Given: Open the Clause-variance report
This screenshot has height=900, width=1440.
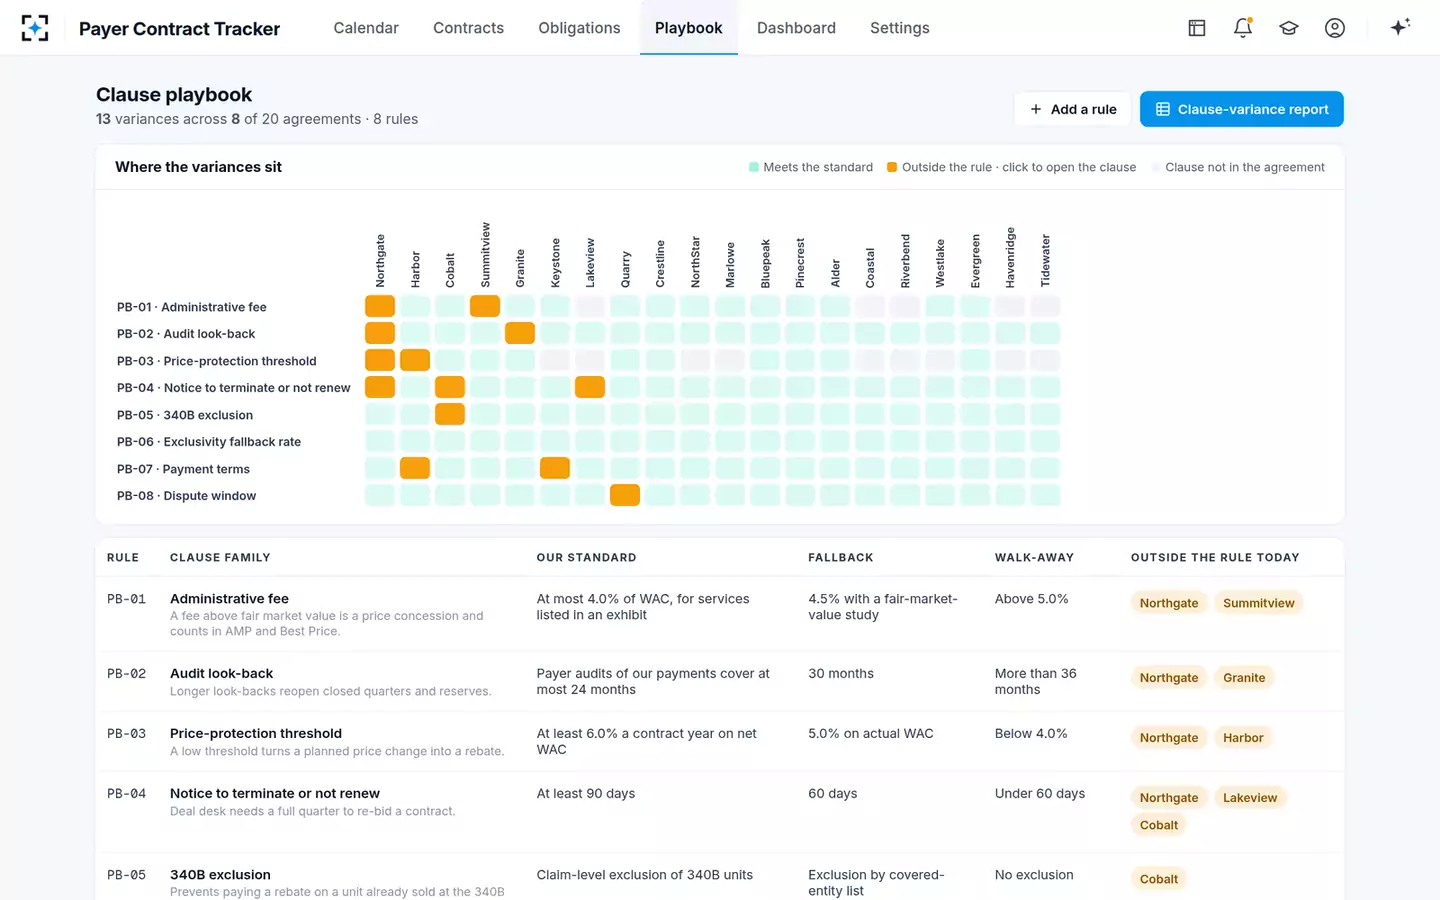Looking at the screenshot, I should coord(1242,109).
